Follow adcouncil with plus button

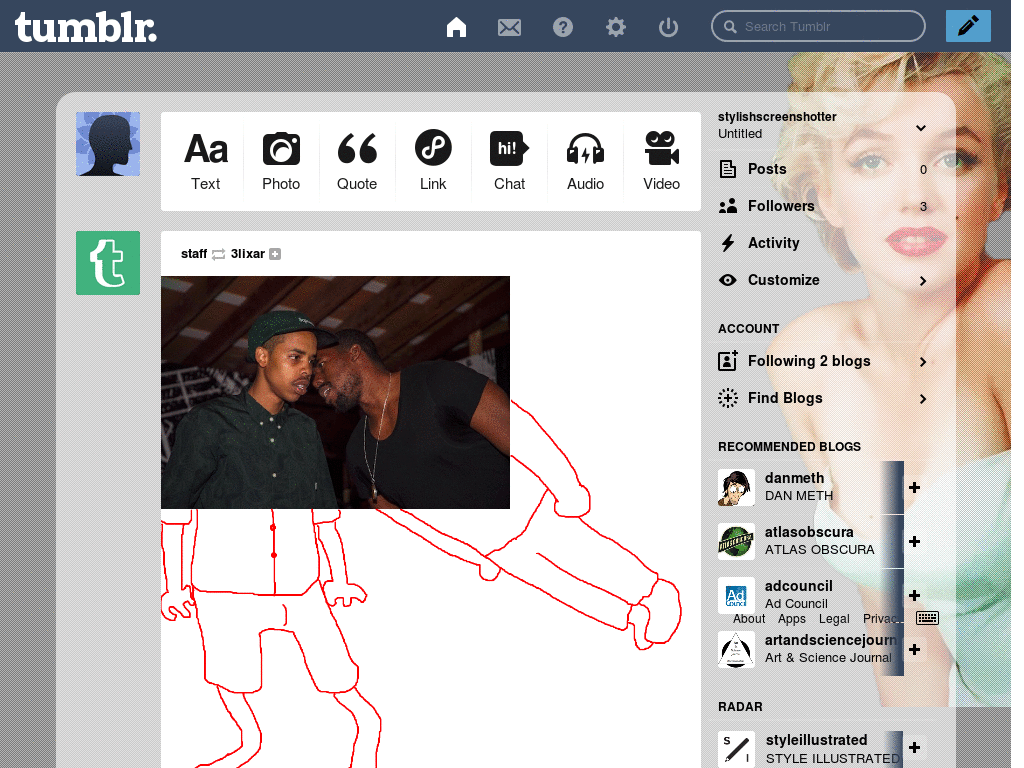pos(914,595)
